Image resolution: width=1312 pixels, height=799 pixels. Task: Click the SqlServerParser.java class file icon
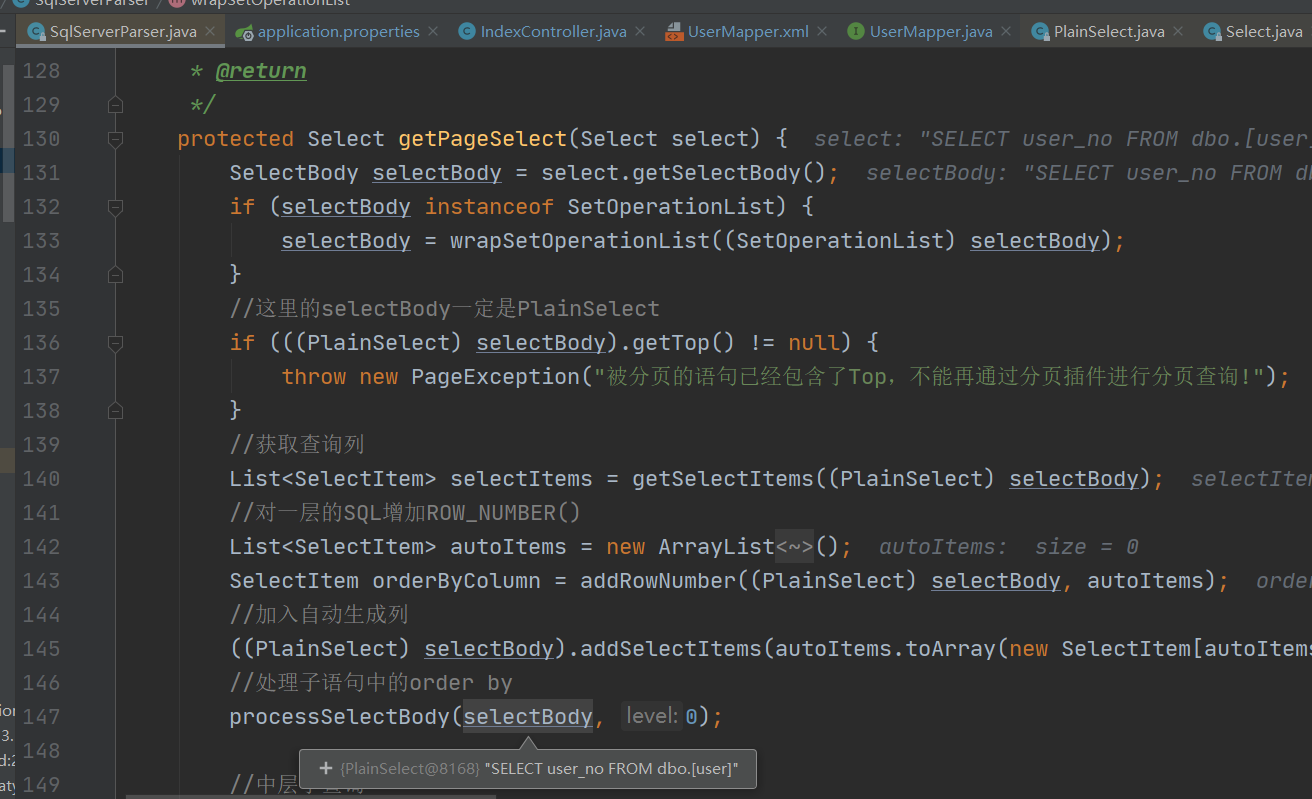click(x=38, y=32)
